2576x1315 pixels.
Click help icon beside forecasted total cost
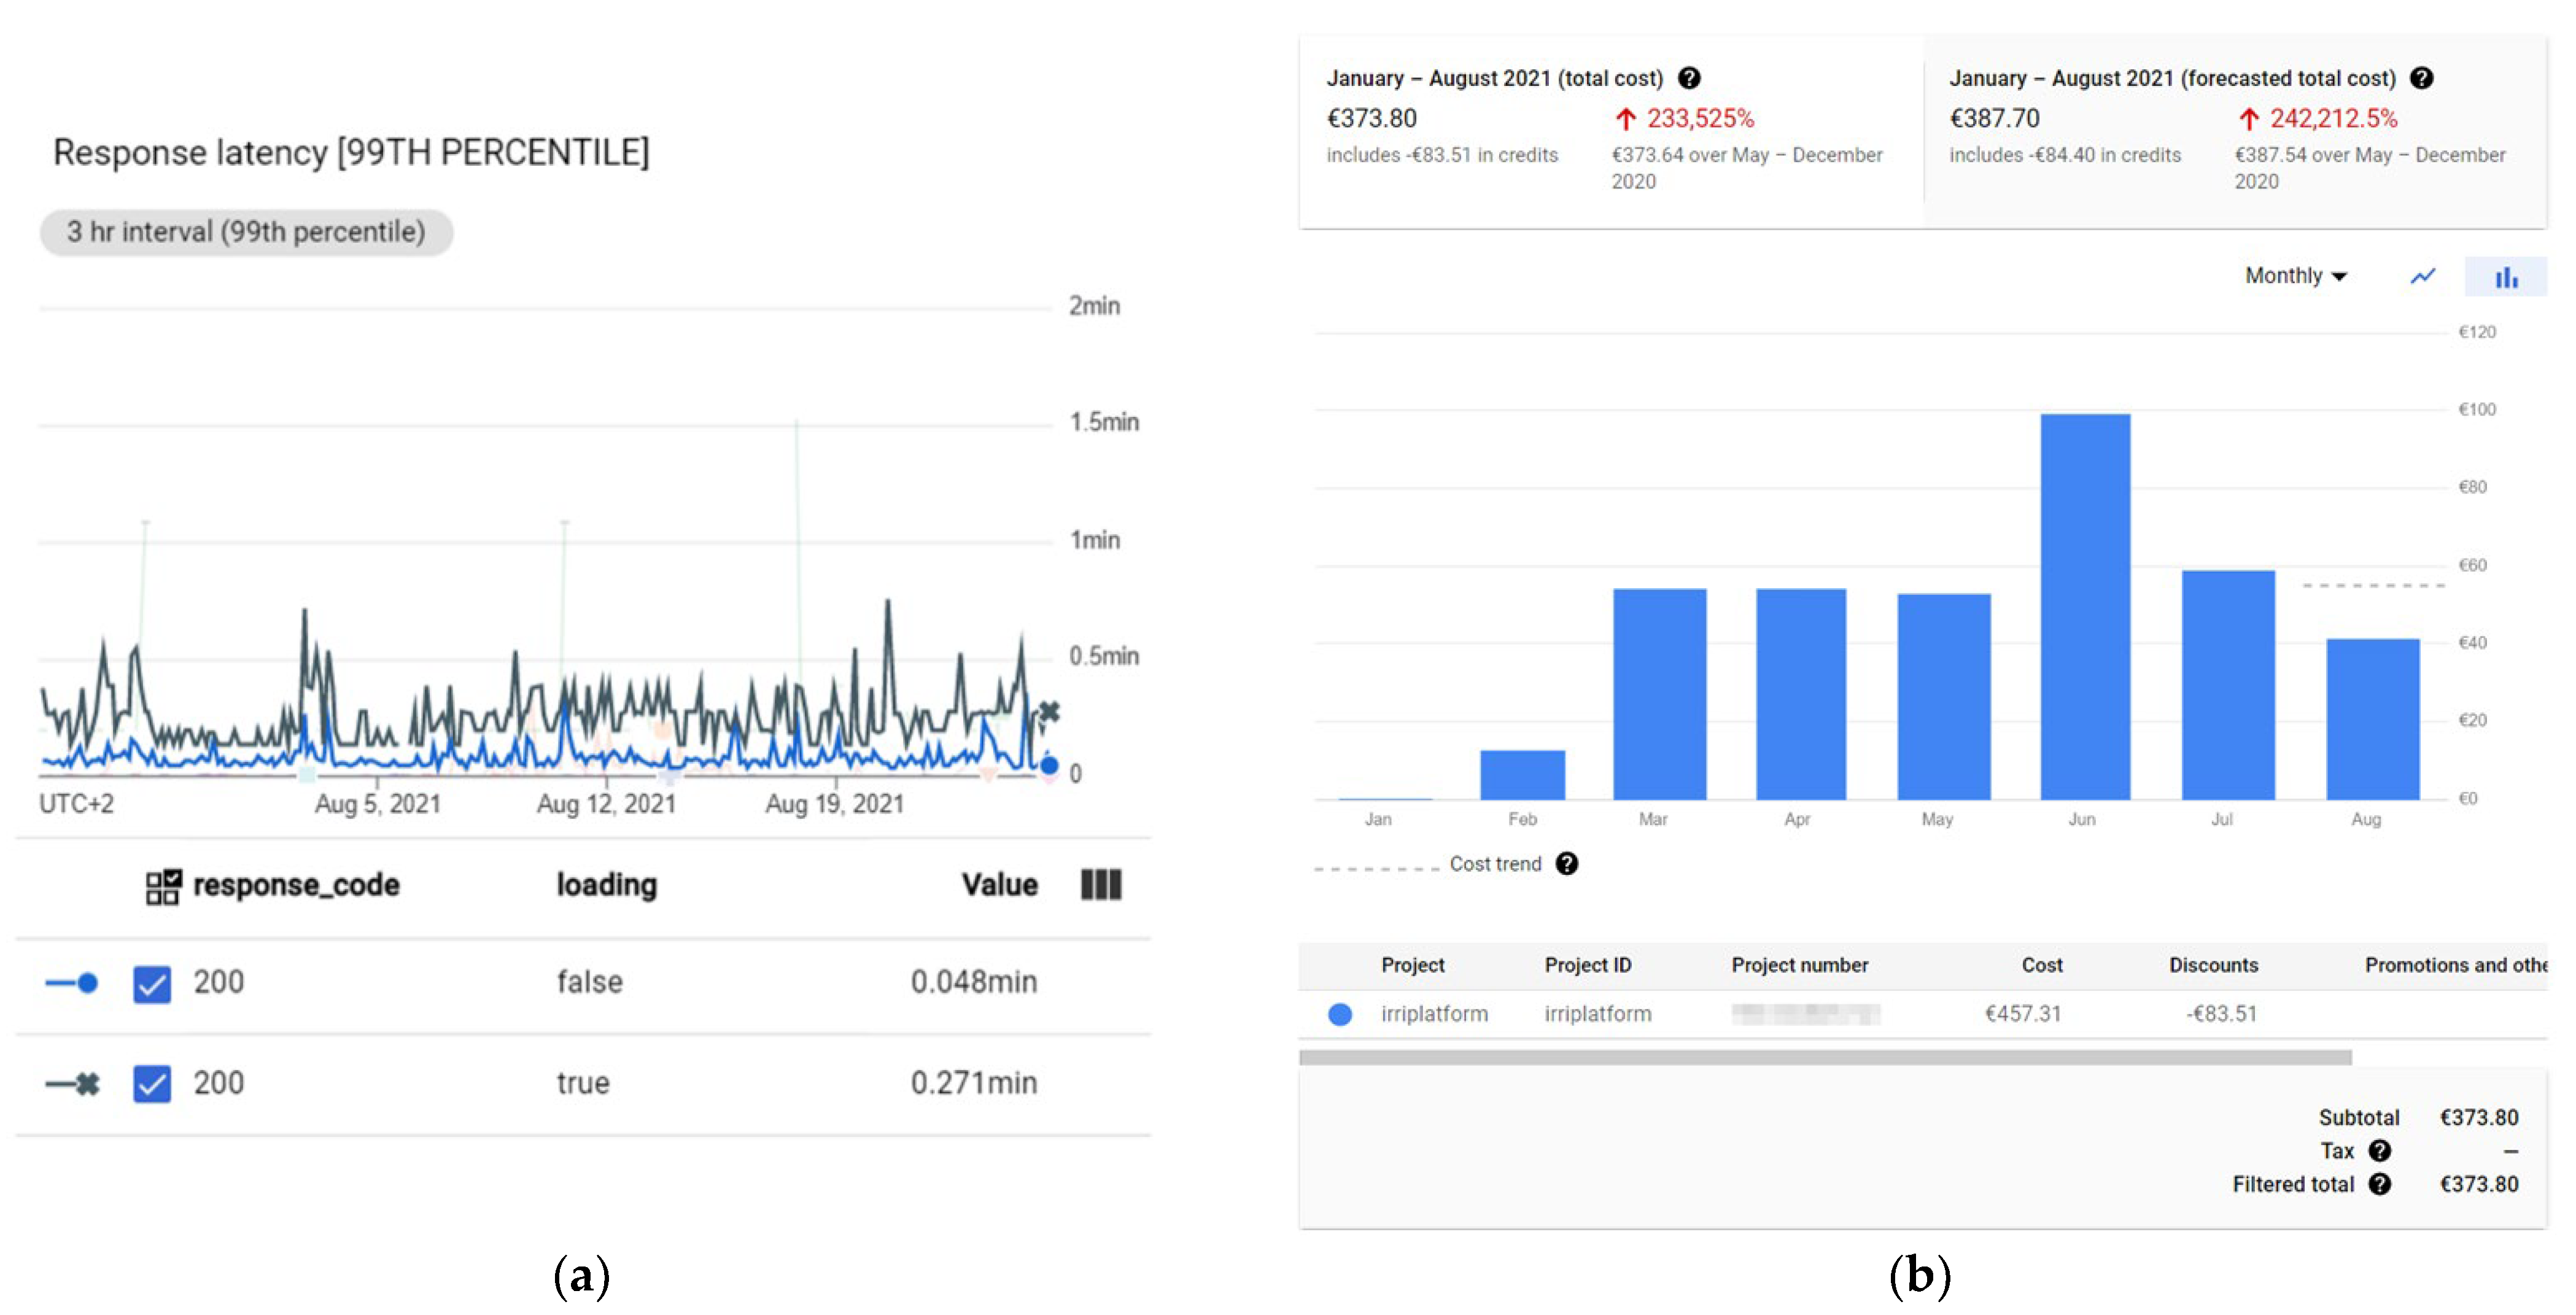coord(2421,78)
